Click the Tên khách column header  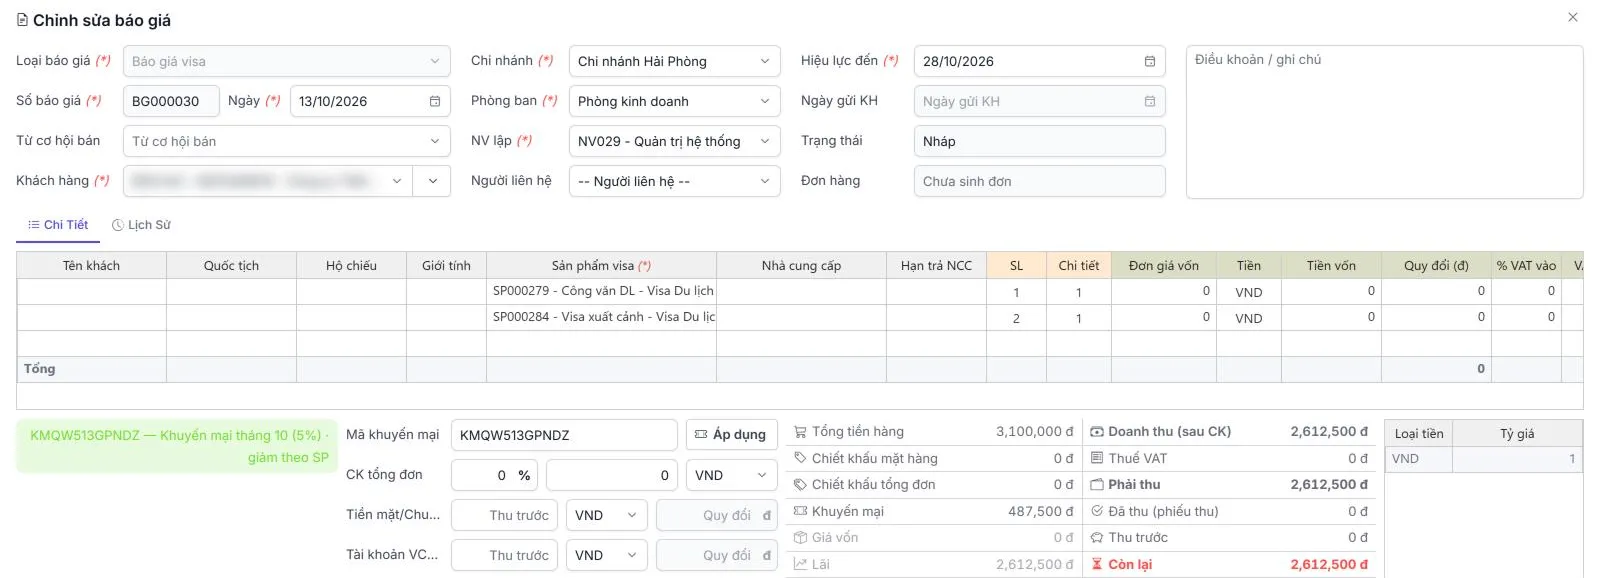click(x=91, y=265)
